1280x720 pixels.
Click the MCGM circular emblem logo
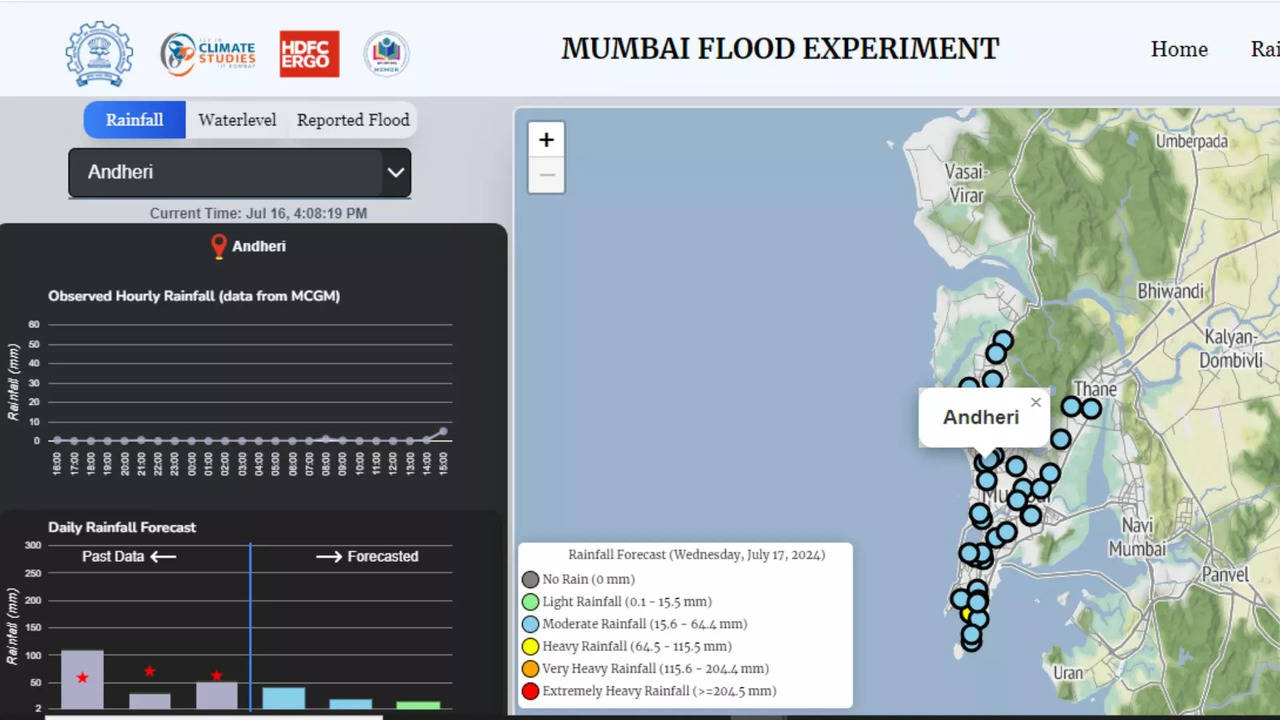pos(386,54)
